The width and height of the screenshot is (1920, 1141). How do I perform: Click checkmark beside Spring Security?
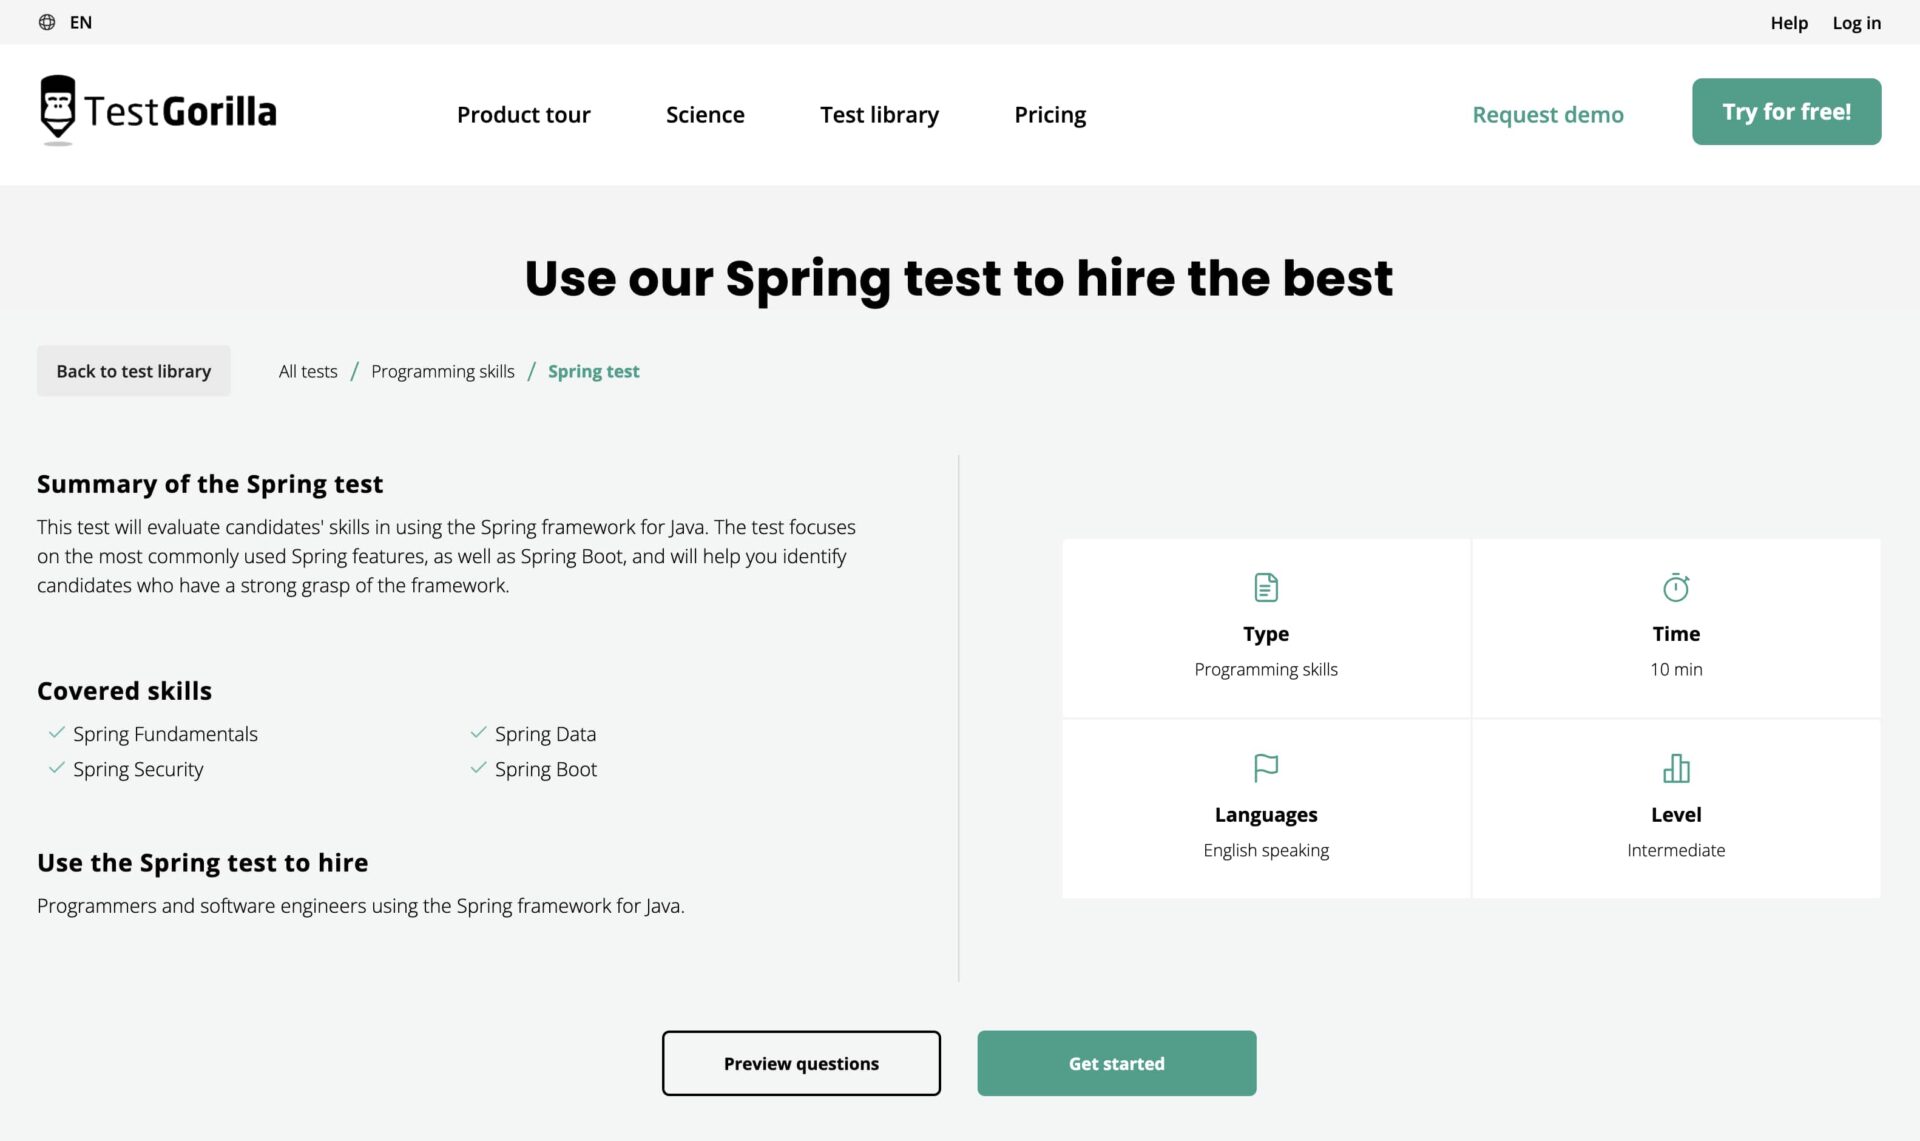(x=57, y=768)
